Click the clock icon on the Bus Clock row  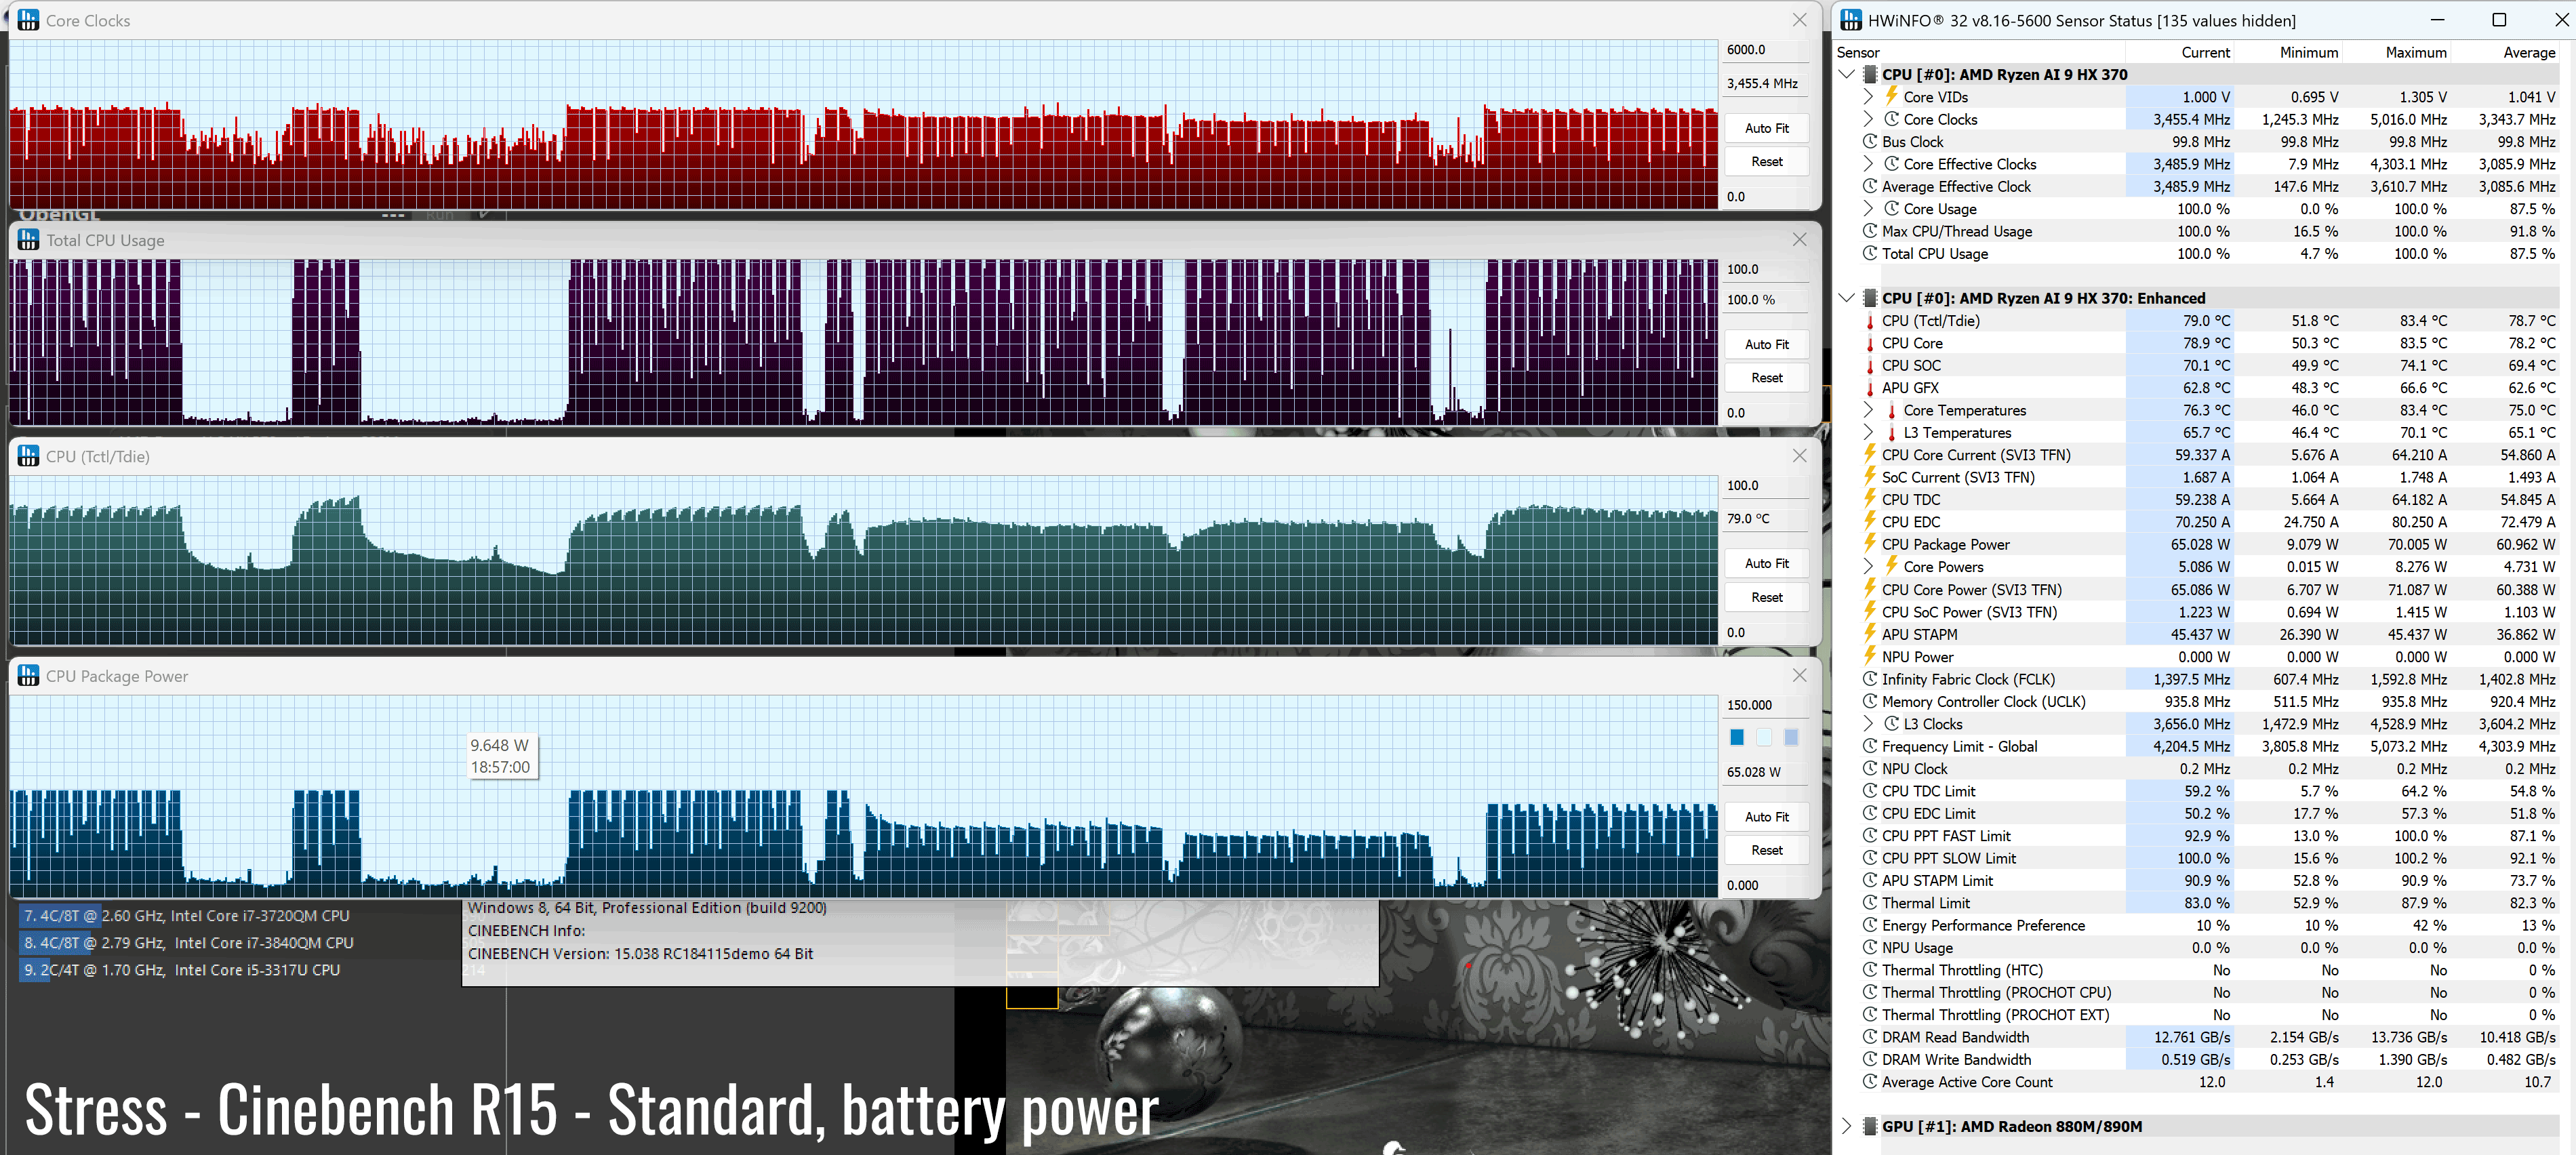[1870, 141]
